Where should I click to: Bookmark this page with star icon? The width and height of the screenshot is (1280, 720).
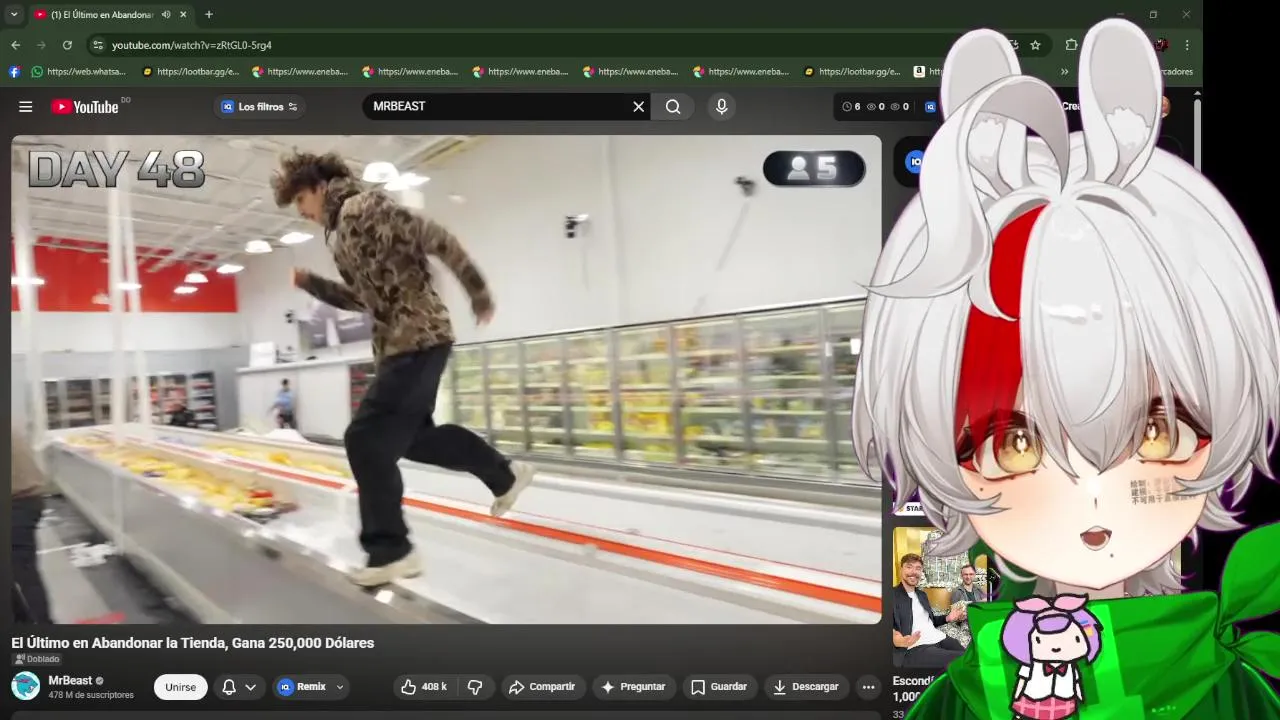coord(1035,45)
